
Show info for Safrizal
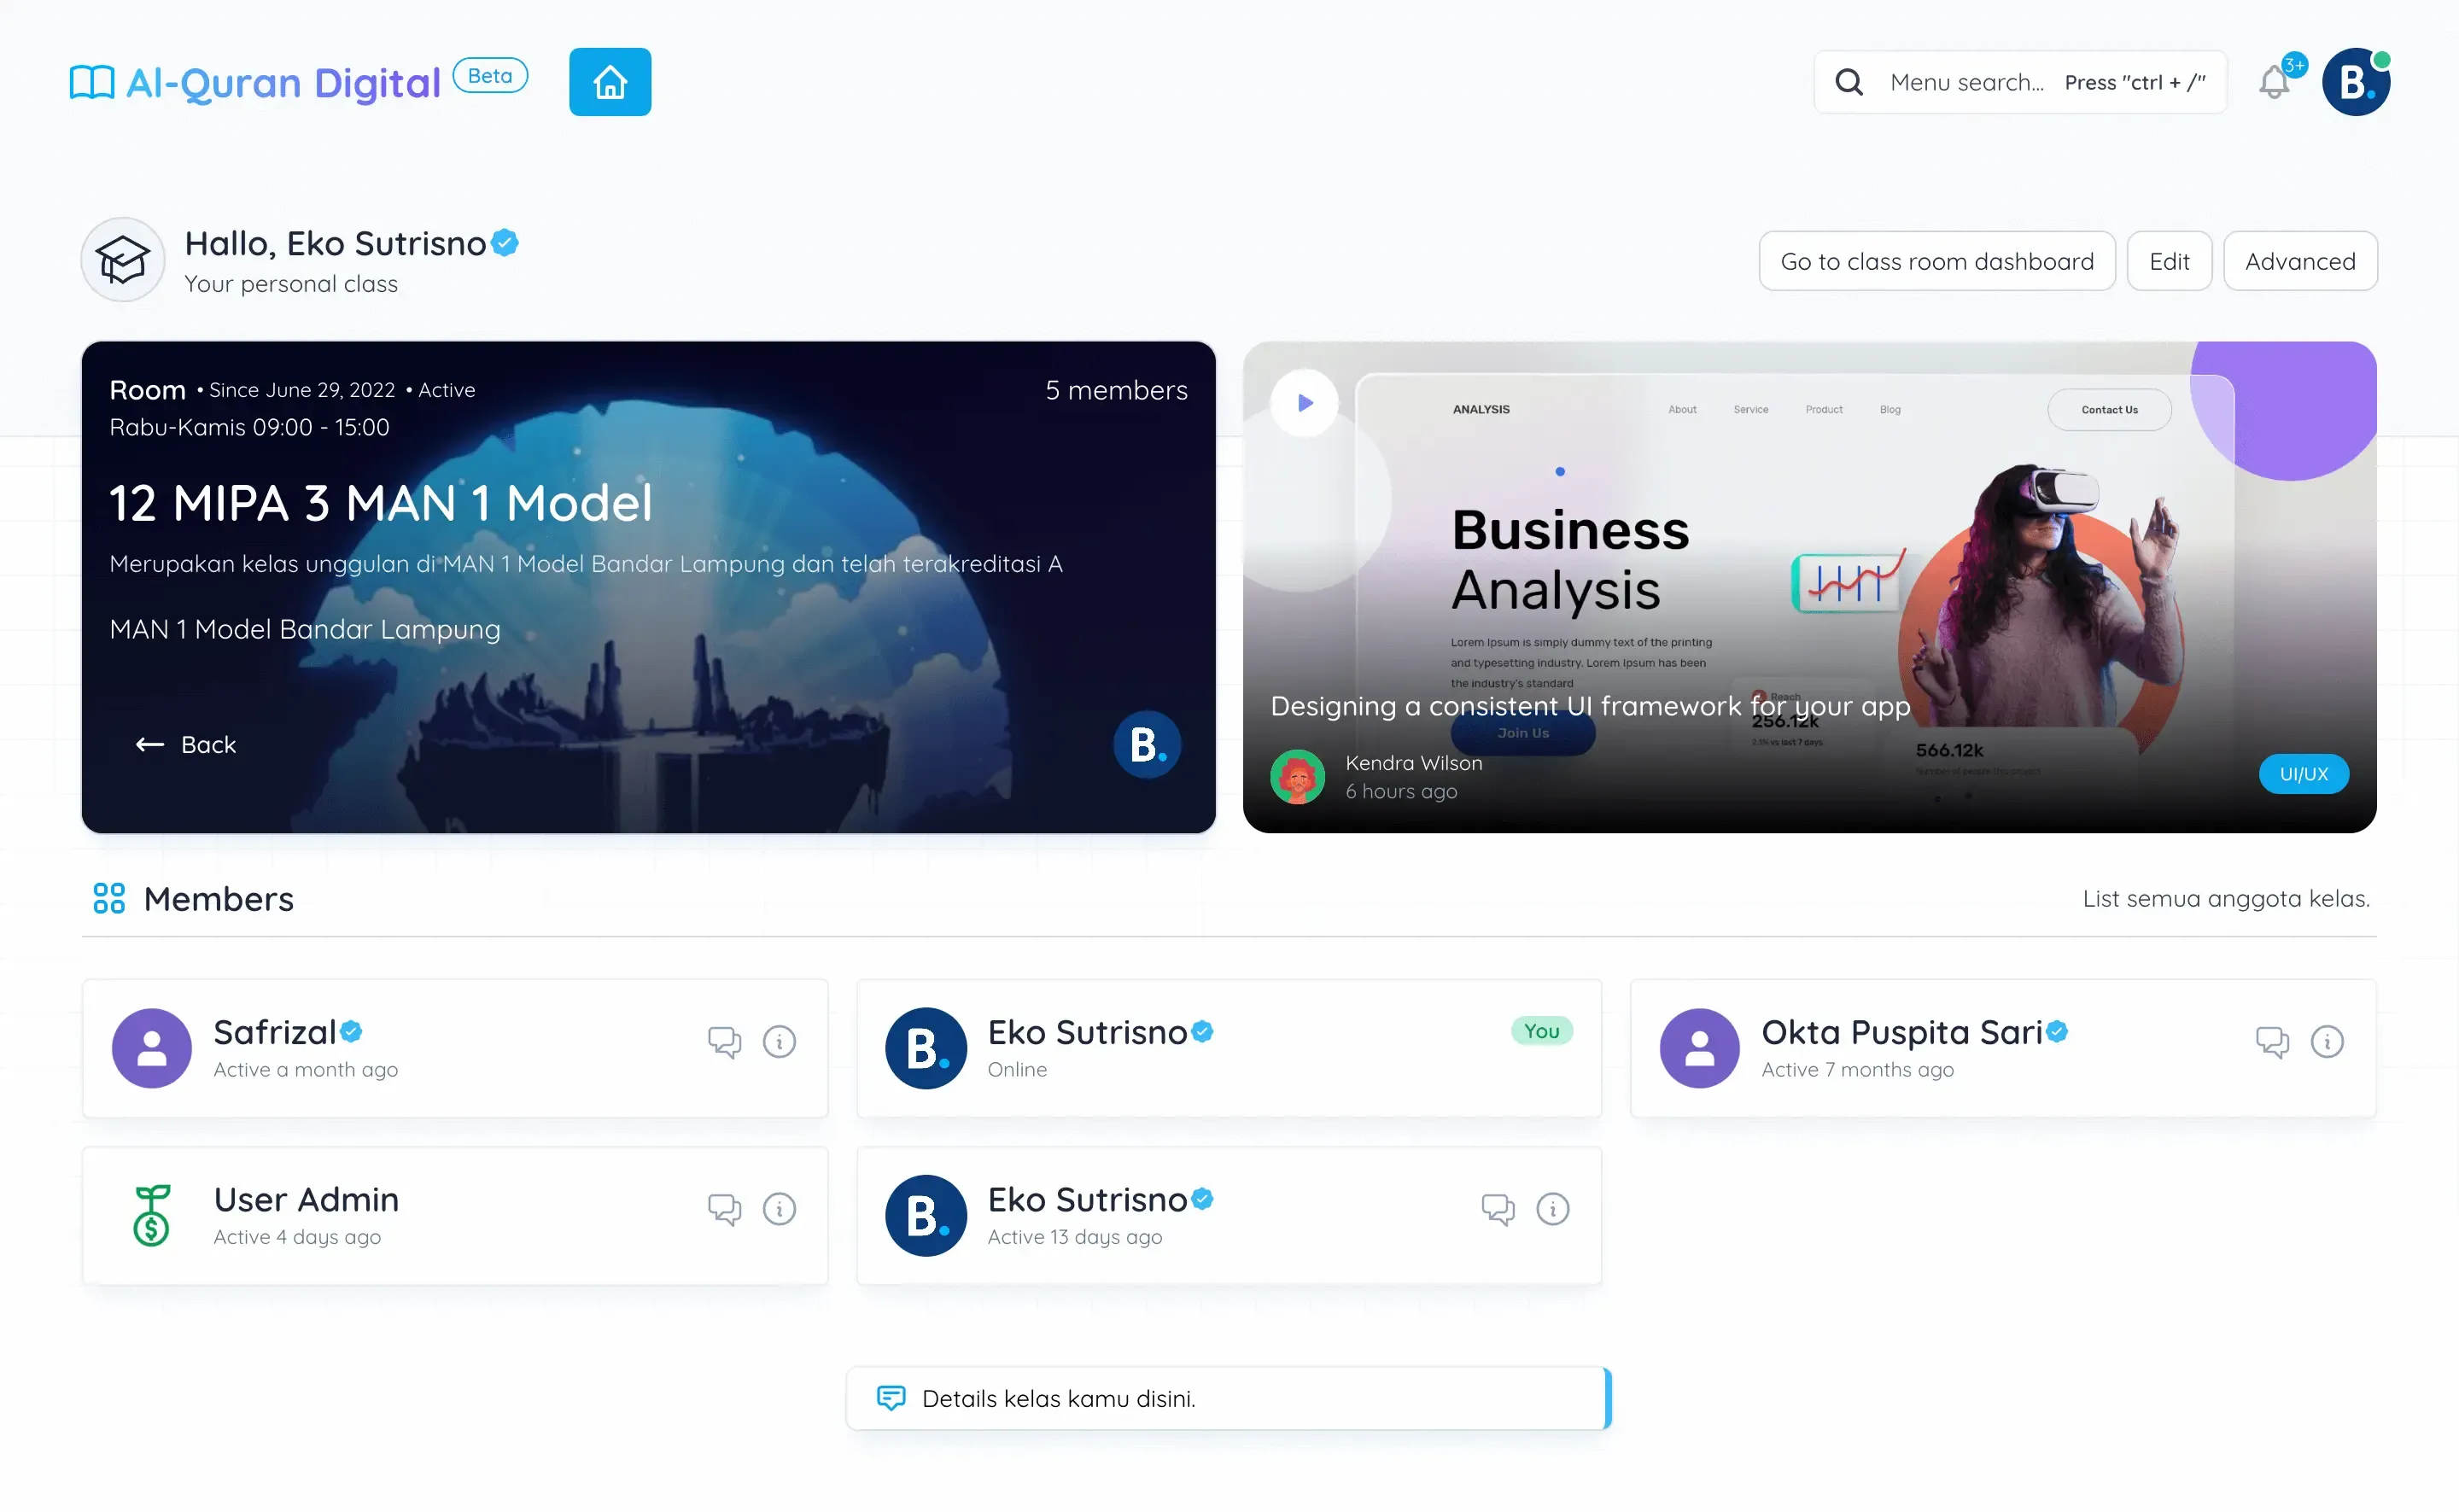(x=779, y=1042)
